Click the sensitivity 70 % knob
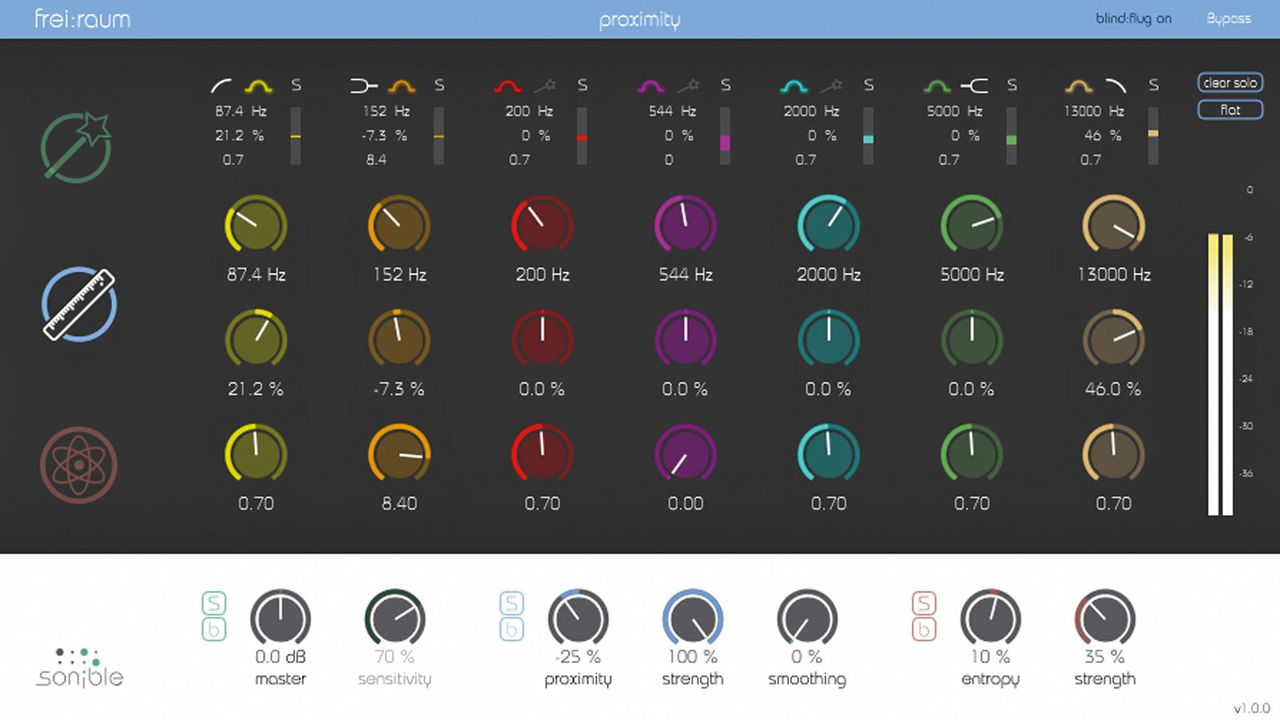 [395, 619]
